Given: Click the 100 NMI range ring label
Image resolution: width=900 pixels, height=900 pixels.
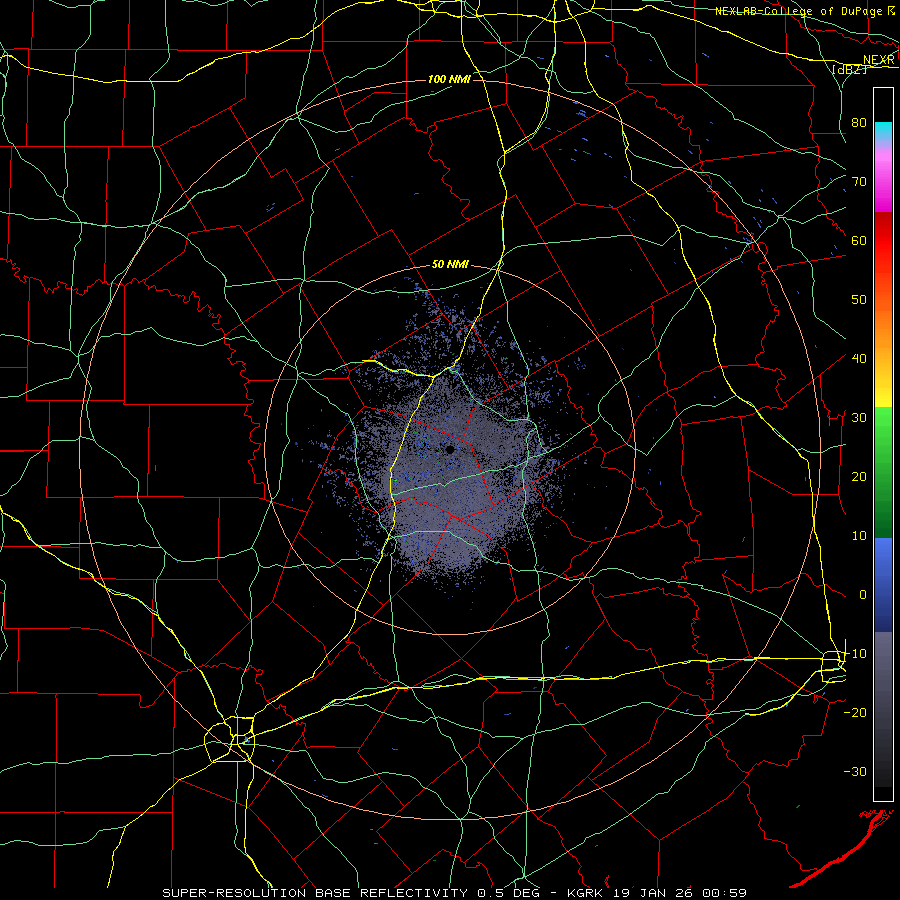Looking at the screenshot, I should [449, 79].
